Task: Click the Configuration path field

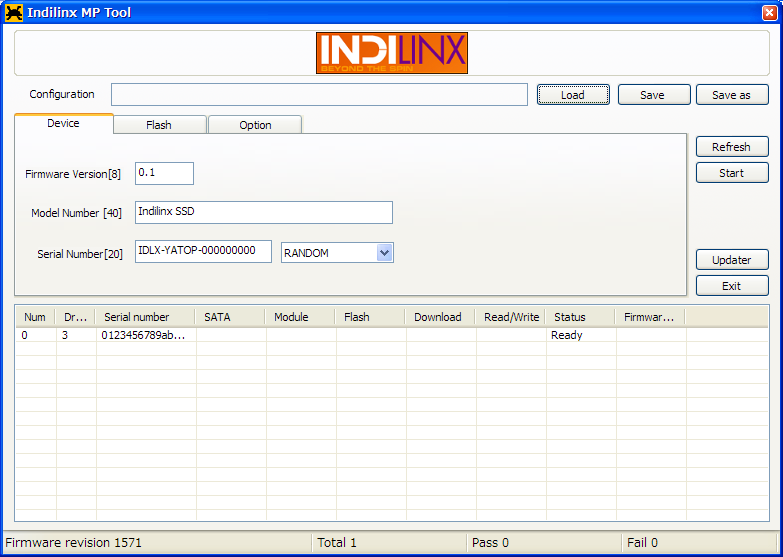Action: [x=319, y=94]
